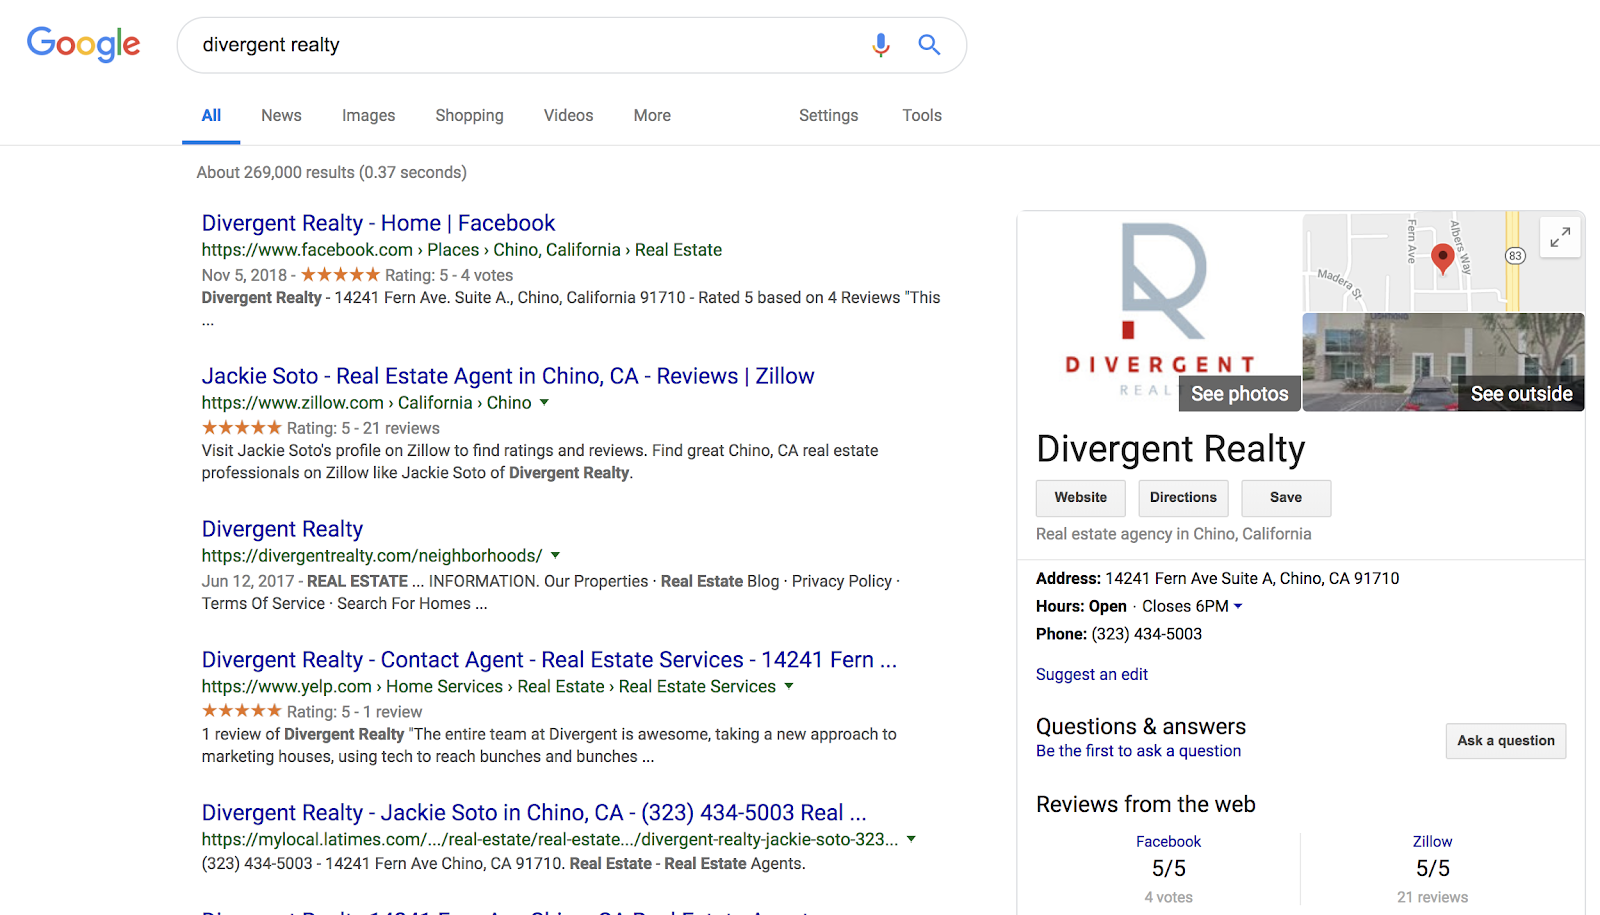The height and width of the screenshot is (915, 1600).
Task: Open the Yelp Contact Agent result
Action: coord(549,660)
